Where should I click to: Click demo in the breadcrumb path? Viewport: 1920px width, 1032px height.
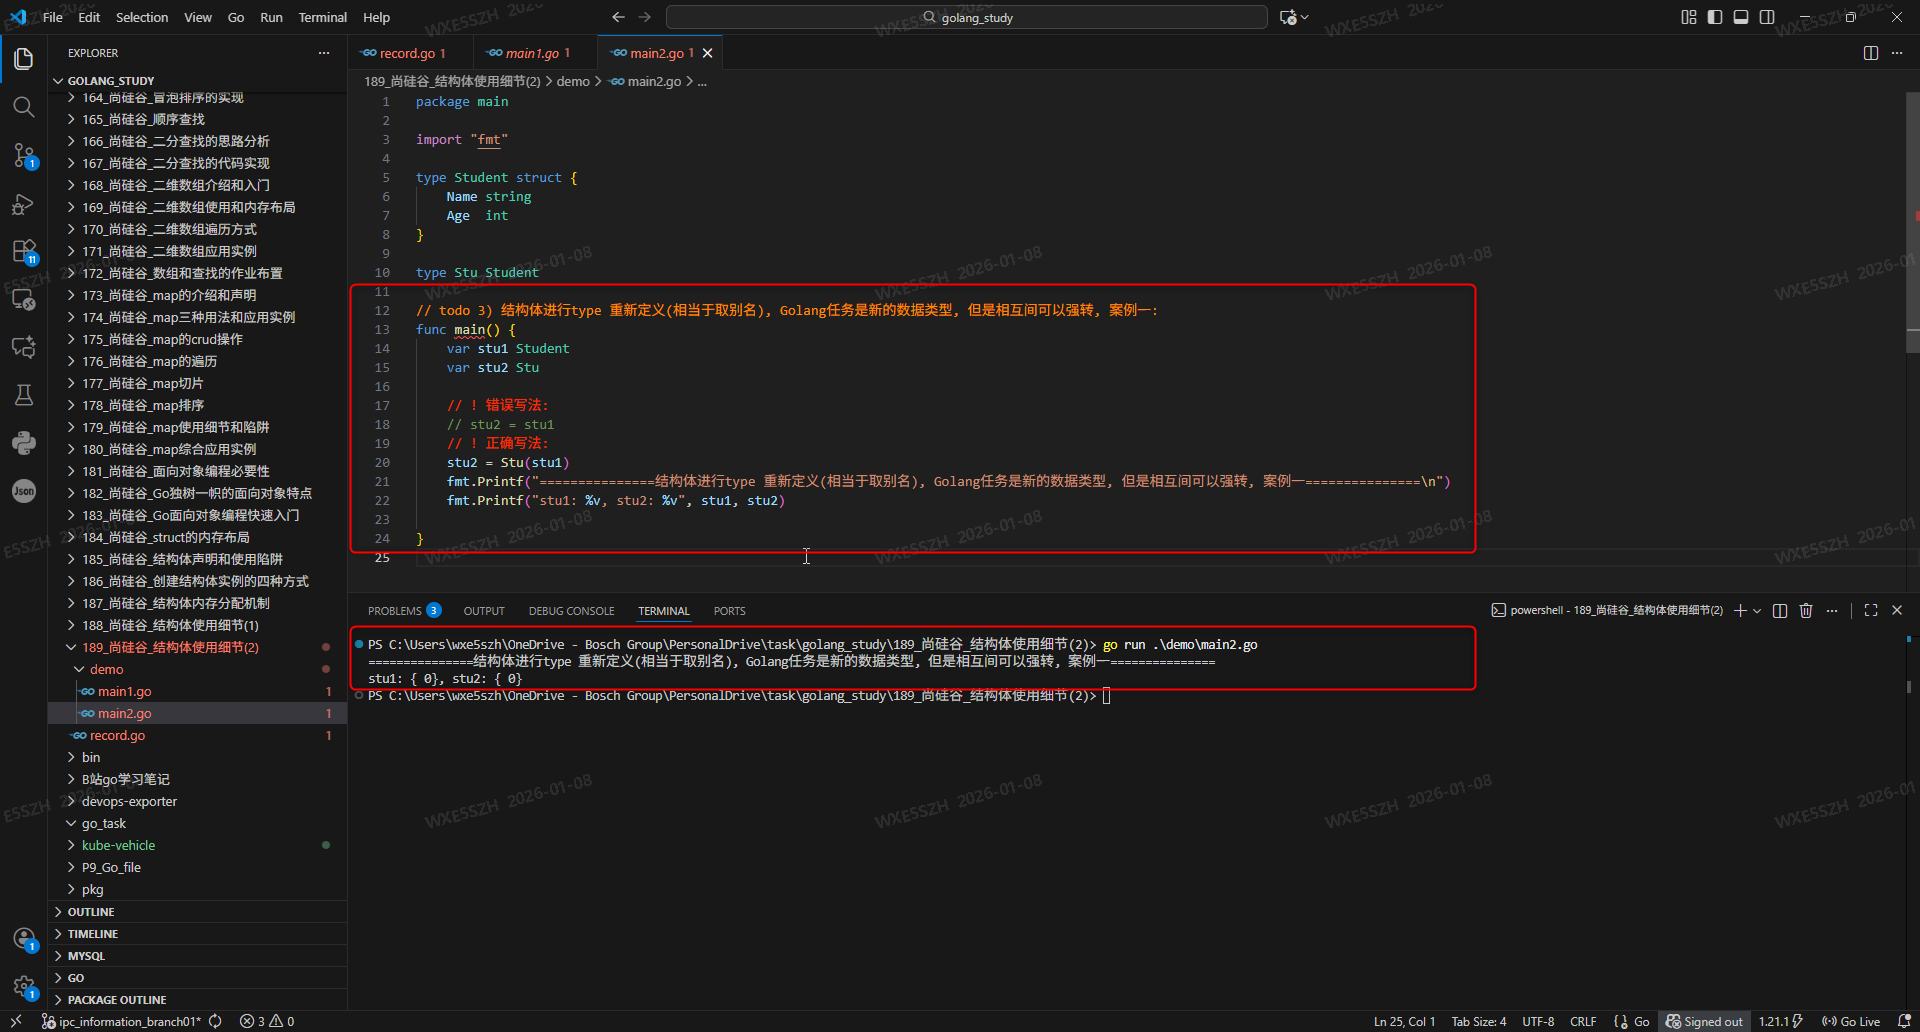tap(573, 81)
